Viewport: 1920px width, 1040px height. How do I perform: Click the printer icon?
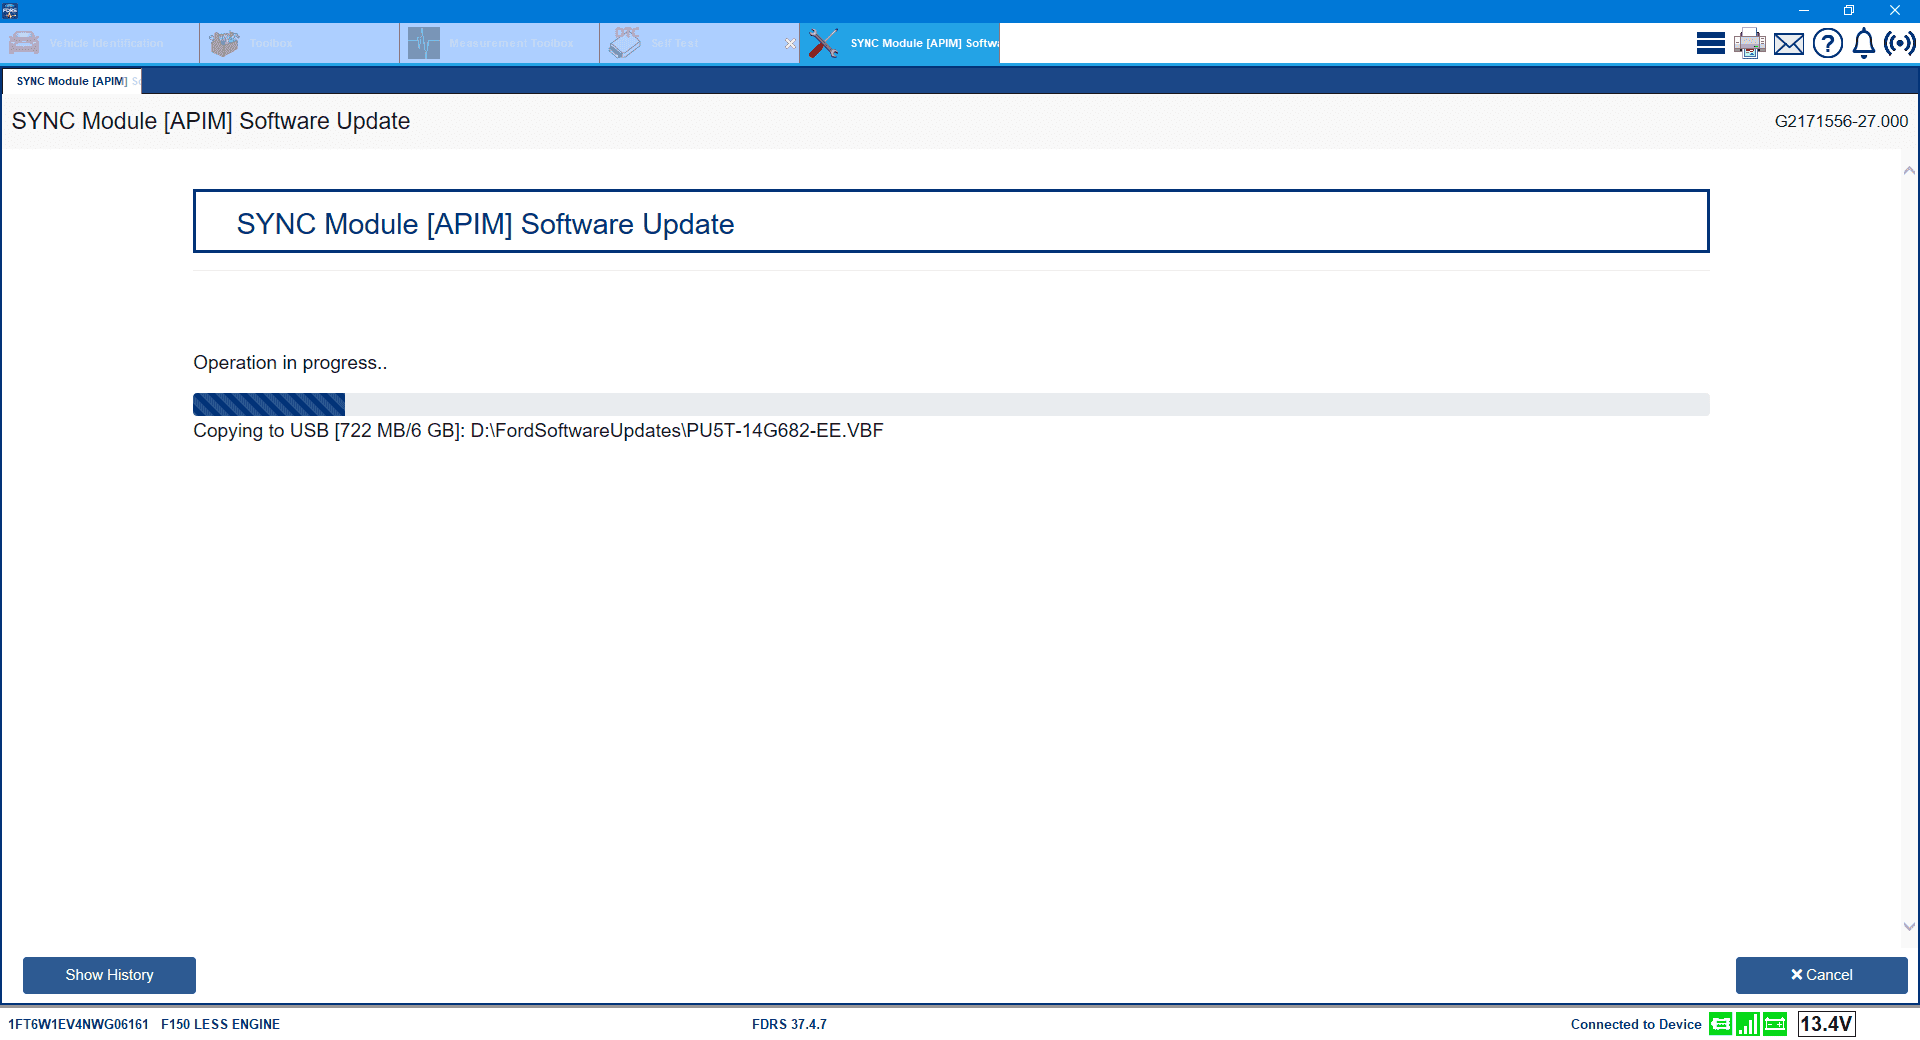click(1750, 43)
